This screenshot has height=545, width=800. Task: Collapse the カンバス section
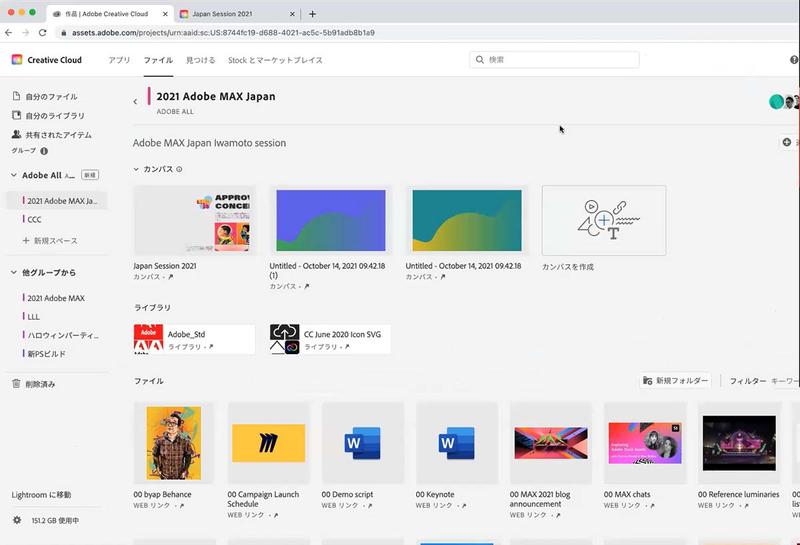tap(136, 169)
